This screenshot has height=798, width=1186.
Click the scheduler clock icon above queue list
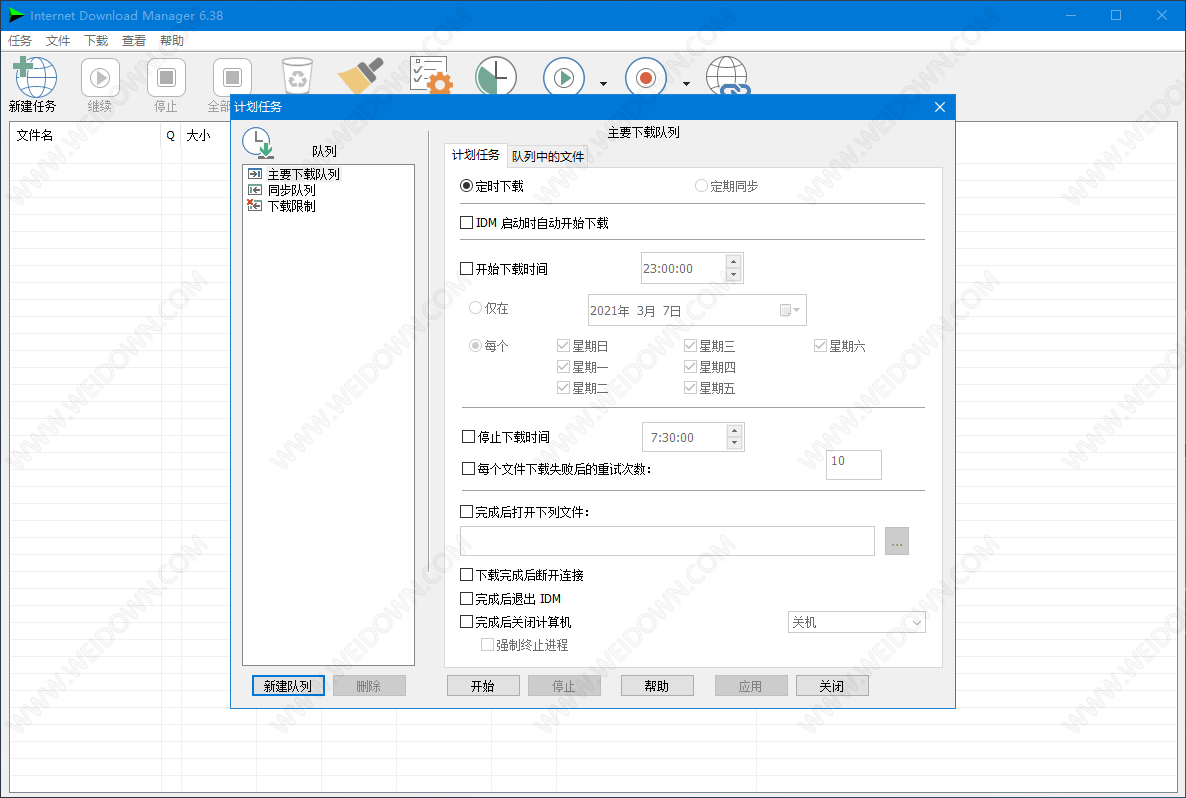258,143
